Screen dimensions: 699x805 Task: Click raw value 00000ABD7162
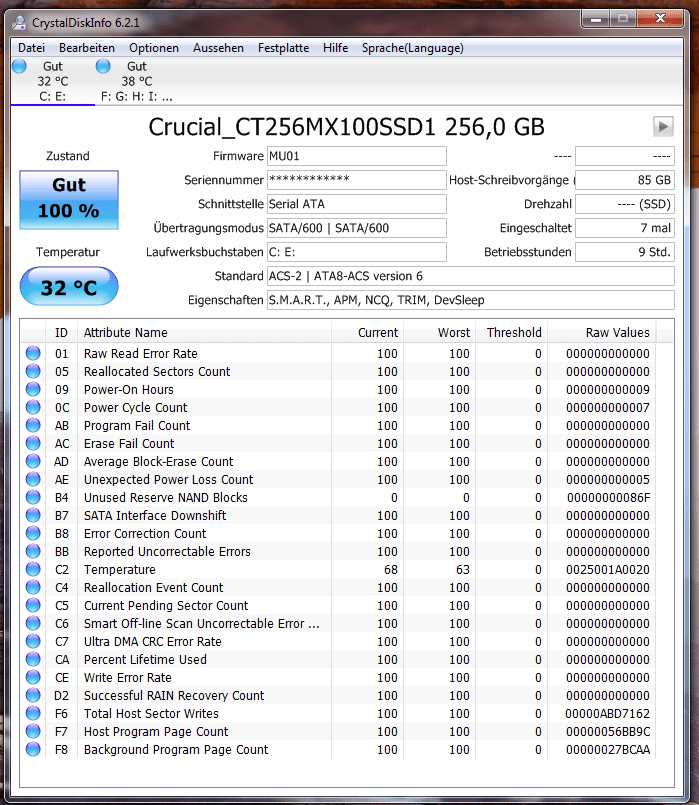pyautogui.click(x=607, y=714)
